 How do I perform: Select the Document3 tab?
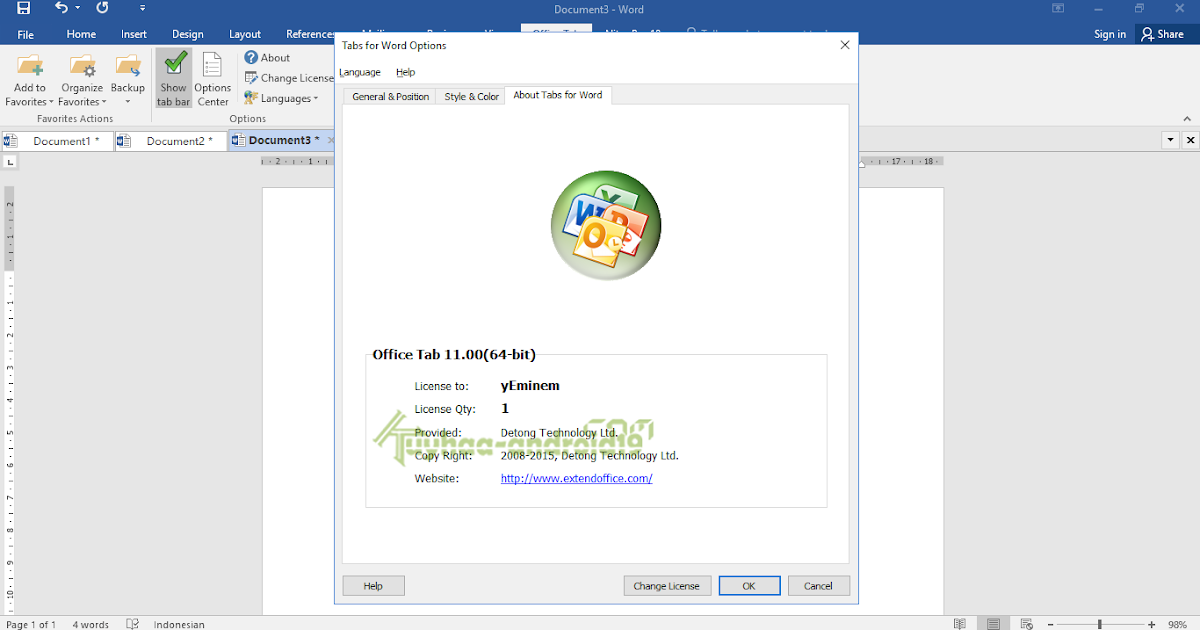(x=283, y=141)
